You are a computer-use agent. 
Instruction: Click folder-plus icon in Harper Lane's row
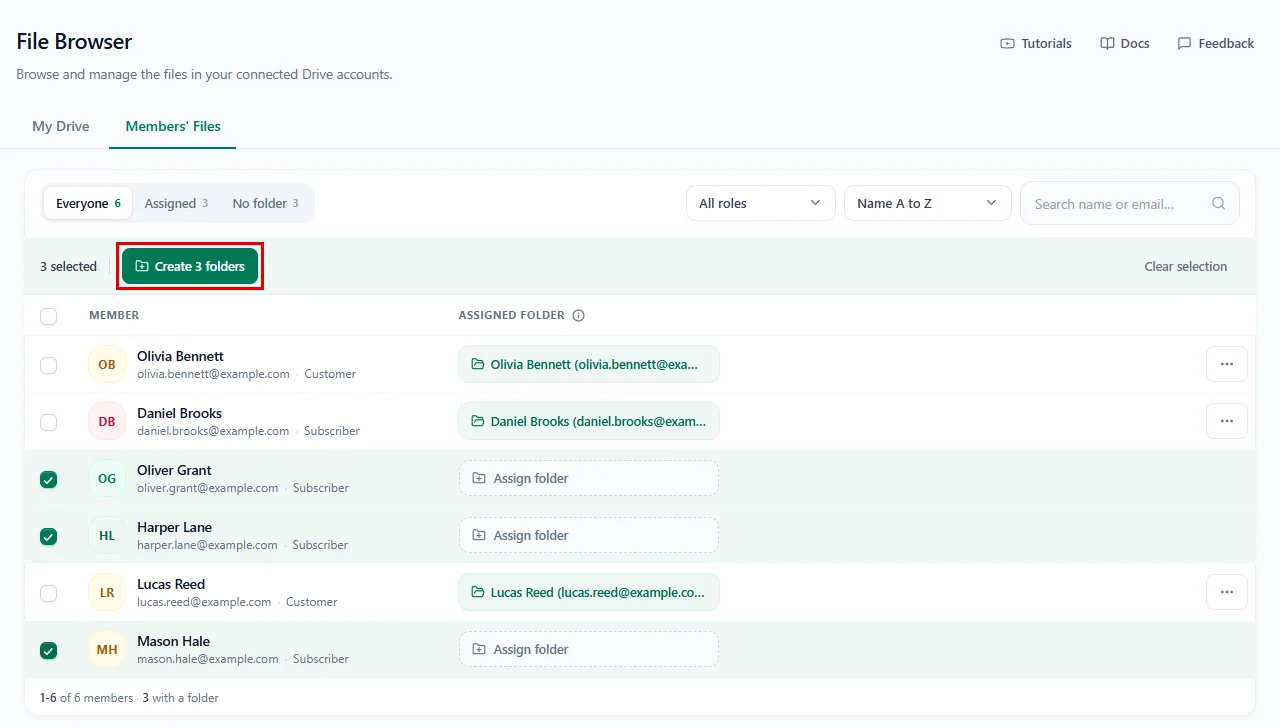tap(479, 535)
